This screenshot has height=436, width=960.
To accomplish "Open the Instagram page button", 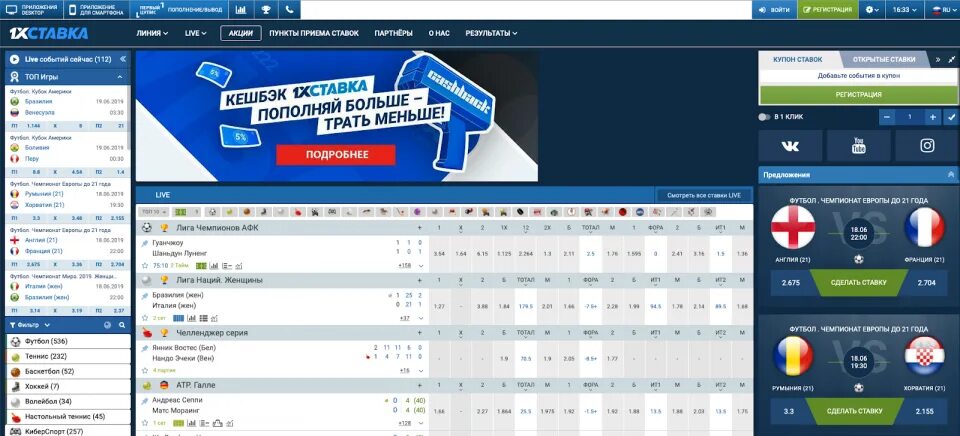I will click(x=928, y=146).
